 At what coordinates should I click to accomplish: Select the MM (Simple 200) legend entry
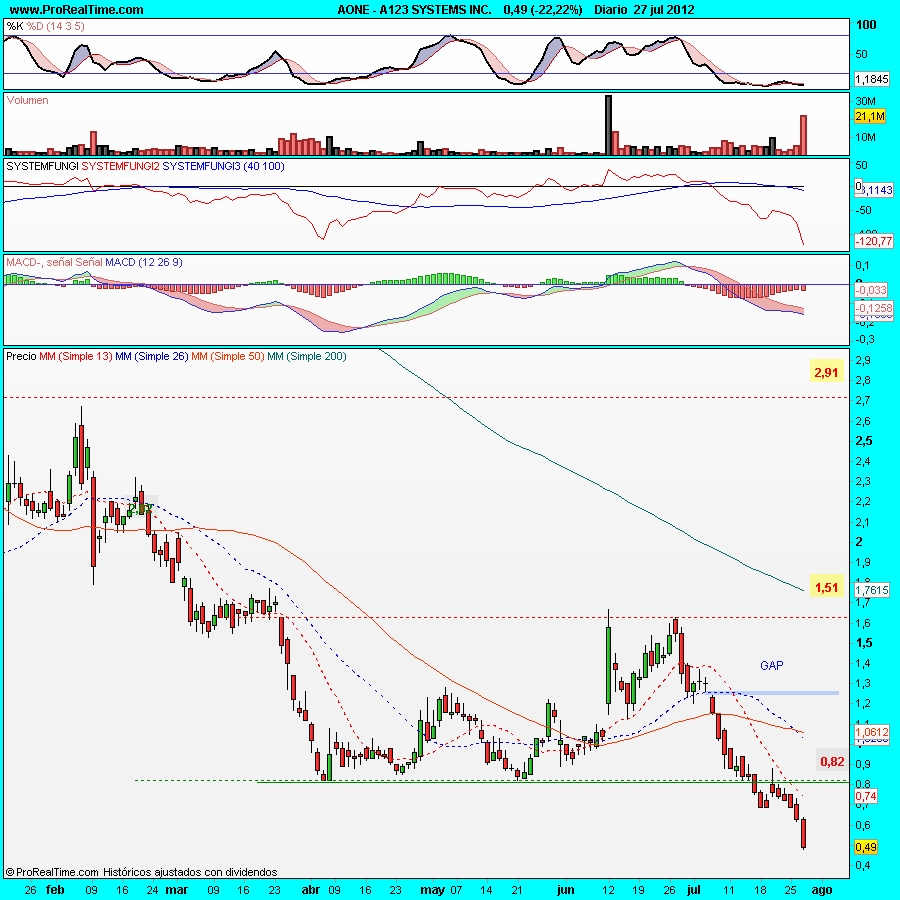coord(307,356)
